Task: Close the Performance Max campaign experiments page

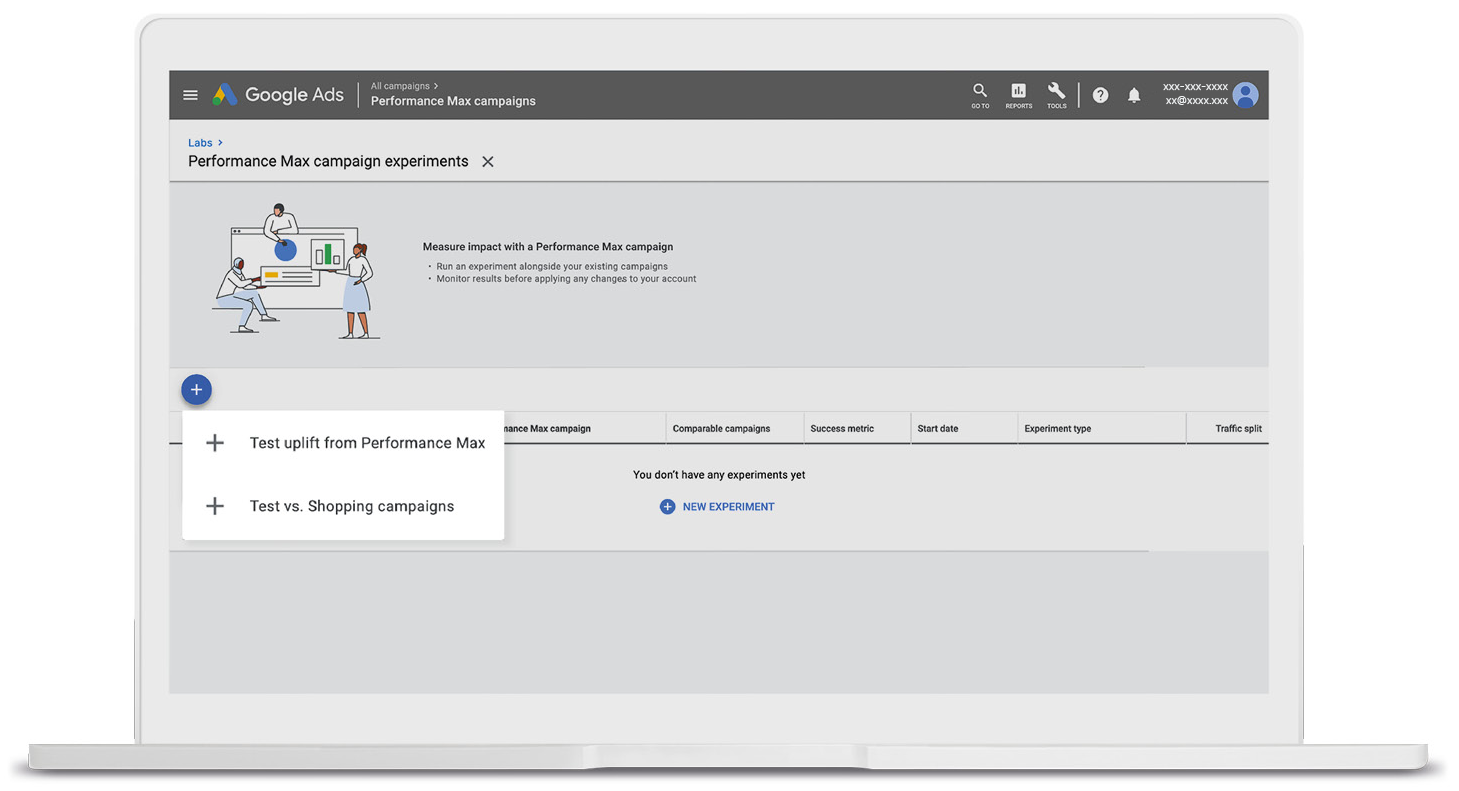Action: click(x=488, y=162)
